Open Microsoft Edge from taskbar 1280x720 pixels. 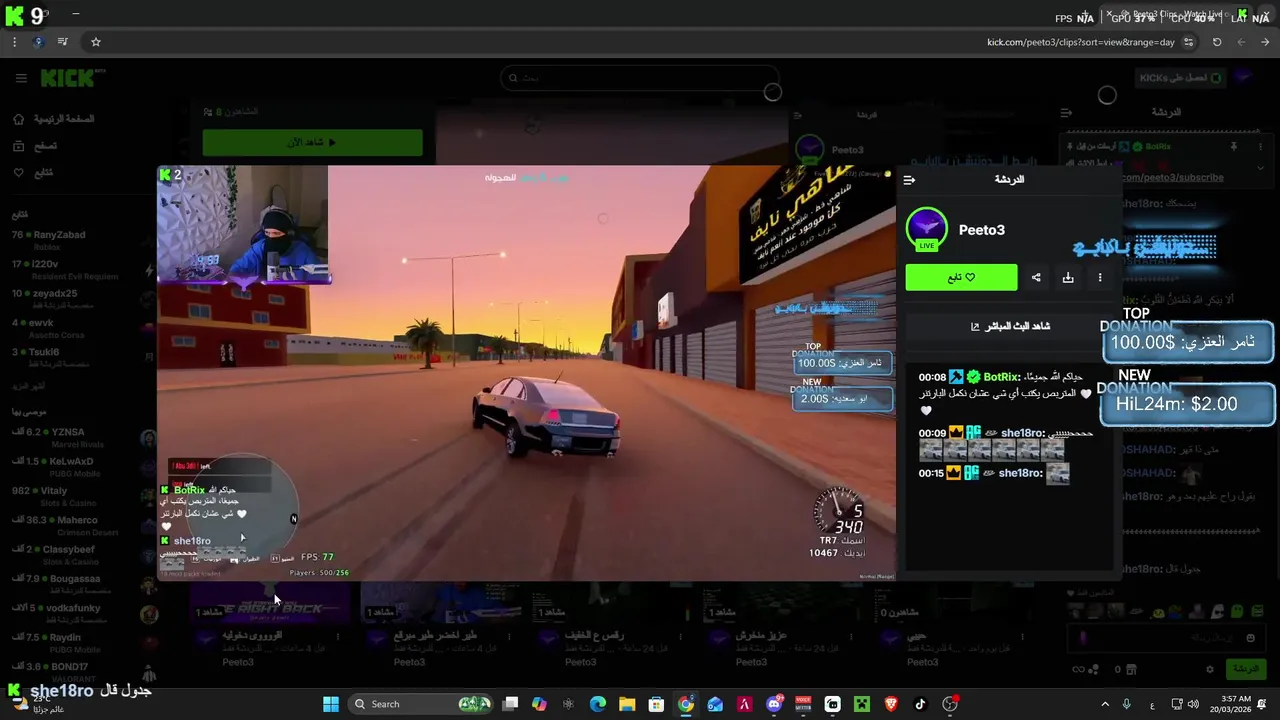tap(598, 704)
